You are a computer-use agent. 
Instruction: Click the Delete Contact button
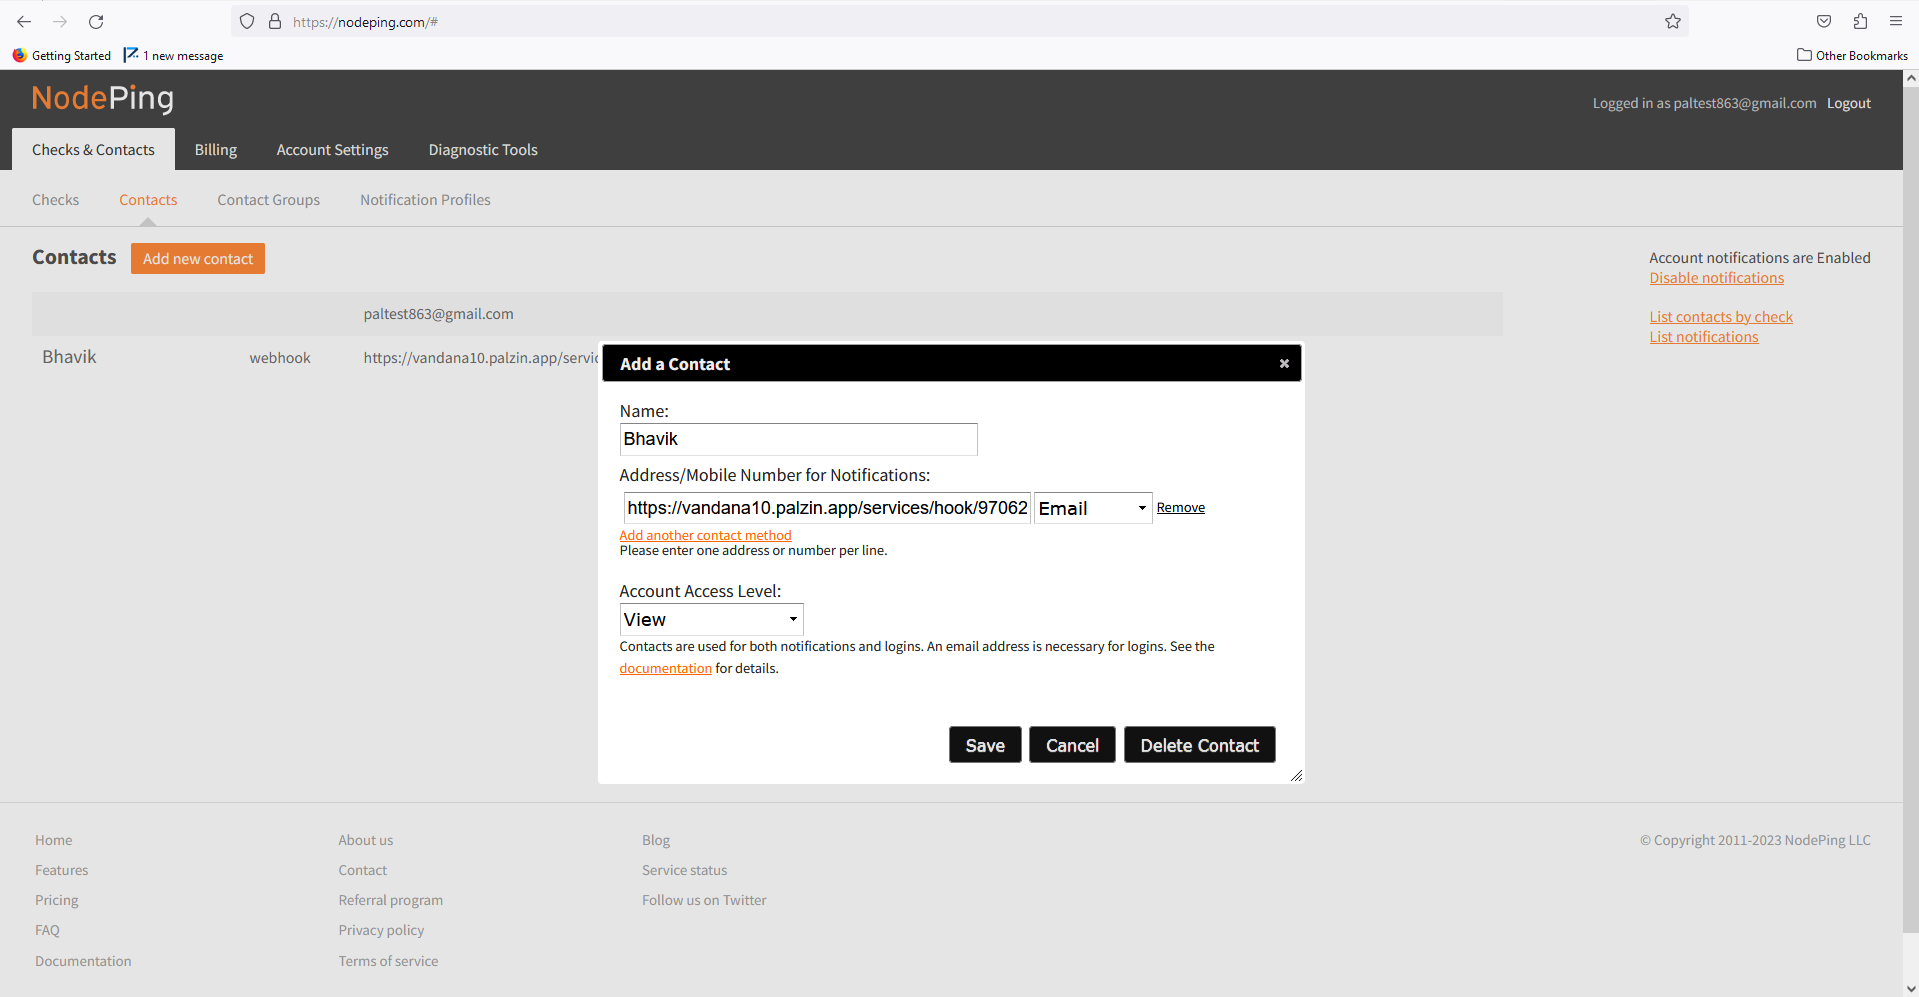1200,745
